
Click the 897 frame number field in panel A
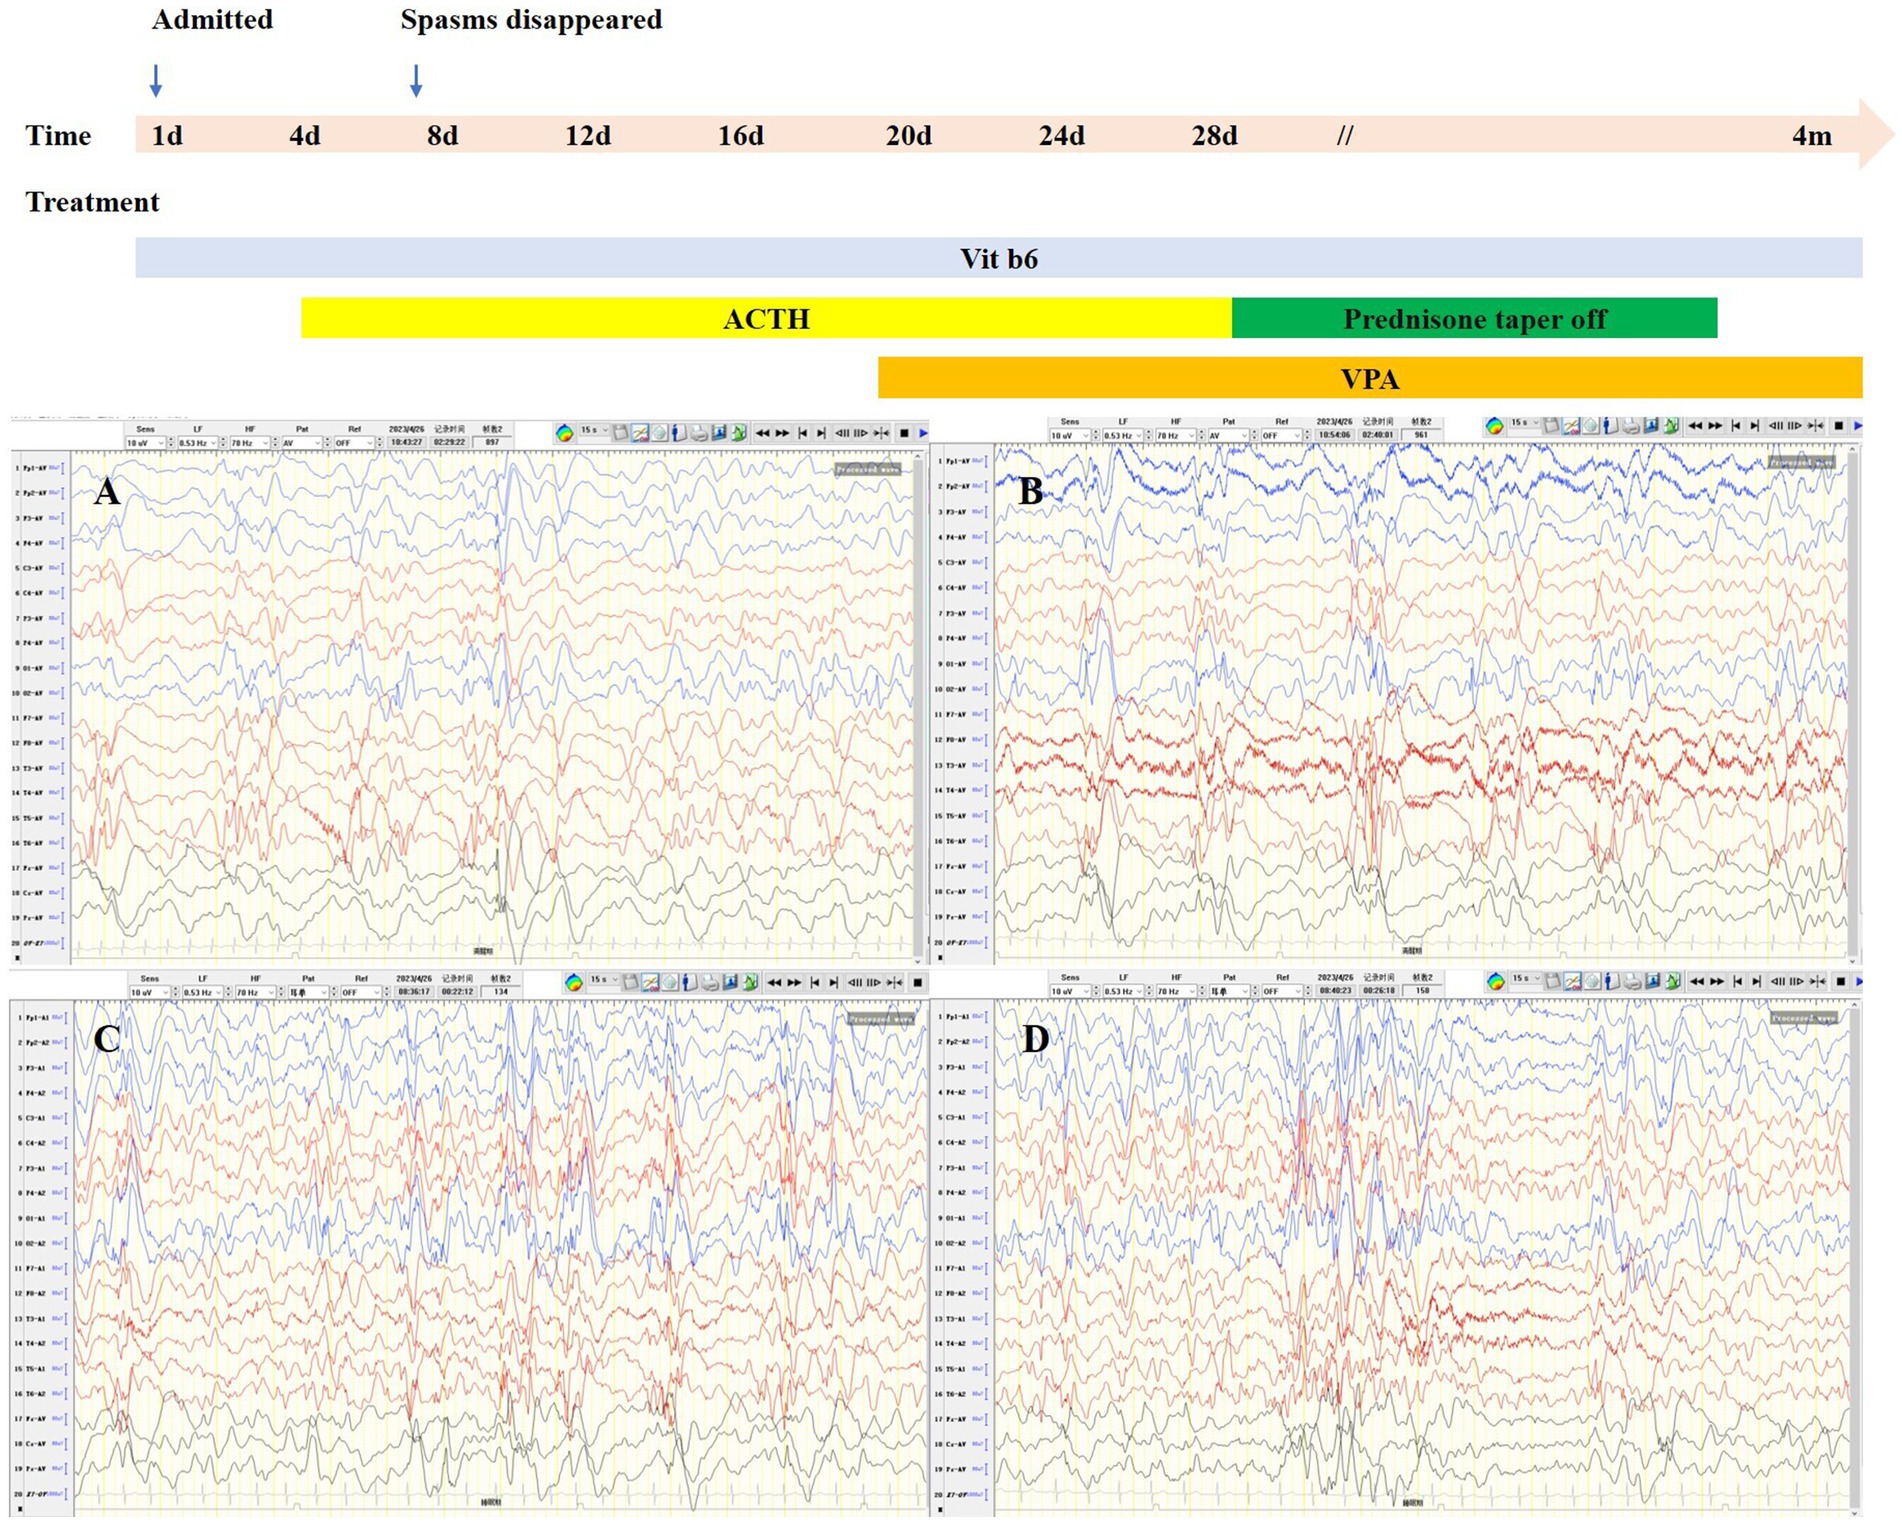pyautogui.click(x=492, y=442)
